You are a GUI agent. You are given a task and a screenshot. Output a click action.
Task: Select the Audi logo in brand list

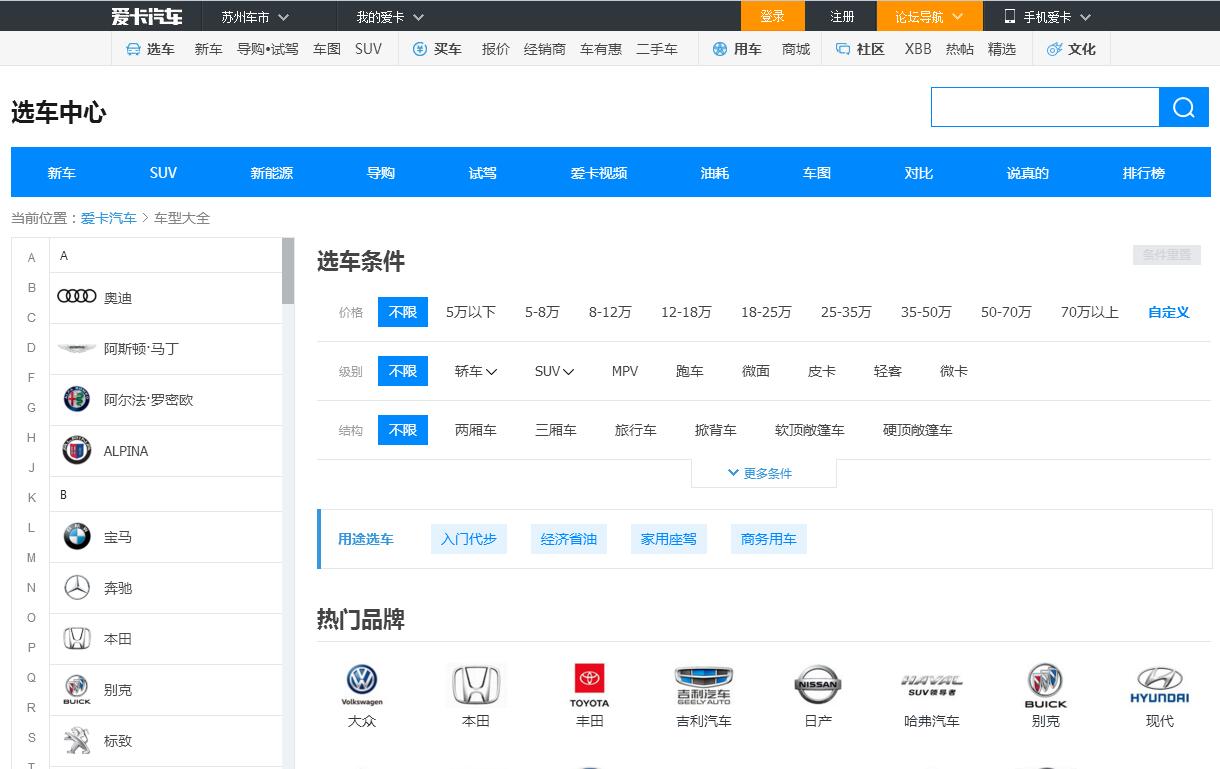point(77,297)
